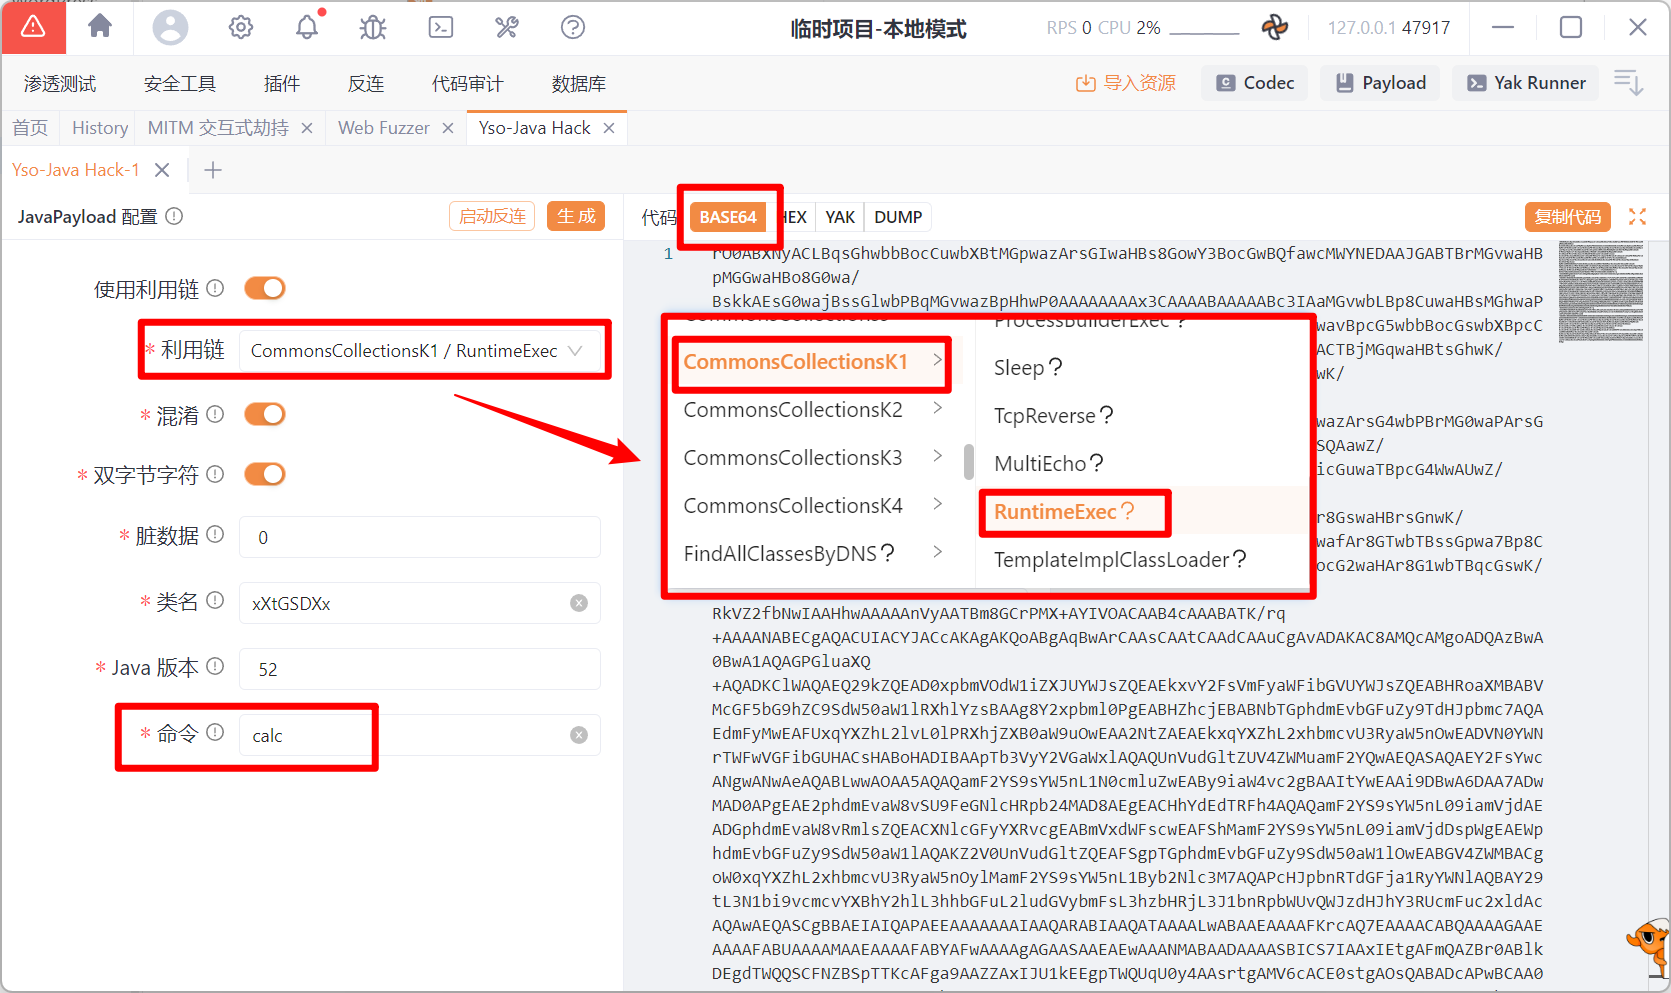The image size is (1671, 993).
Task: Disable the 混淆 toggle switch
Action: click(x=265, y=415)
